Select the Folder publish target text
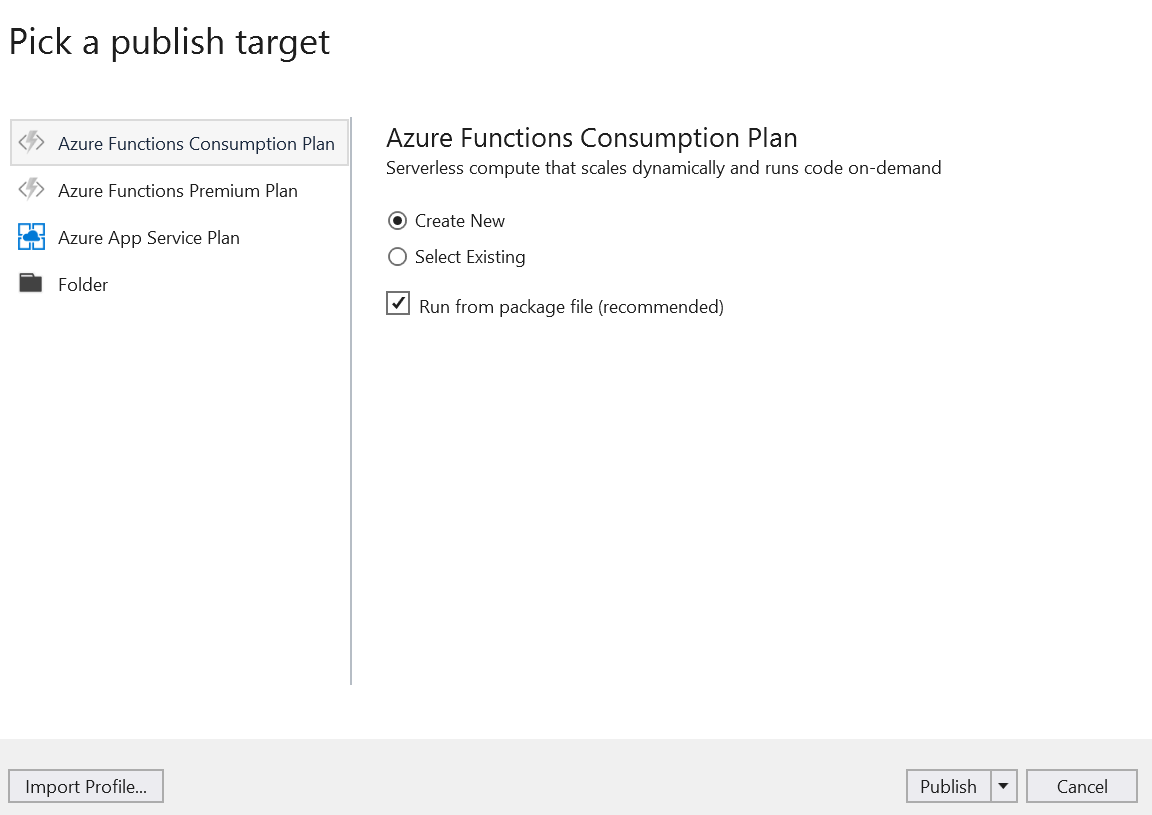The image size is (1152, 815). (x=83, y=284)
